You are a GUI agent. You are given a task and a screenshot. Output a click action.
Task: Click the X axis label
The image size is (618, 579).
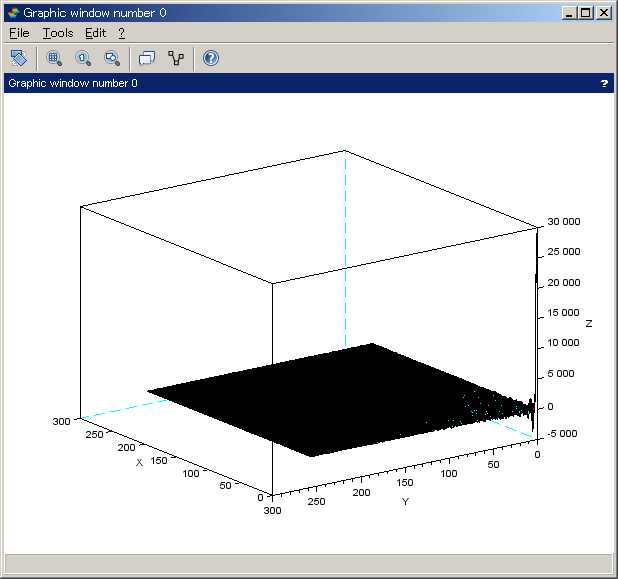tap(139, 462)
